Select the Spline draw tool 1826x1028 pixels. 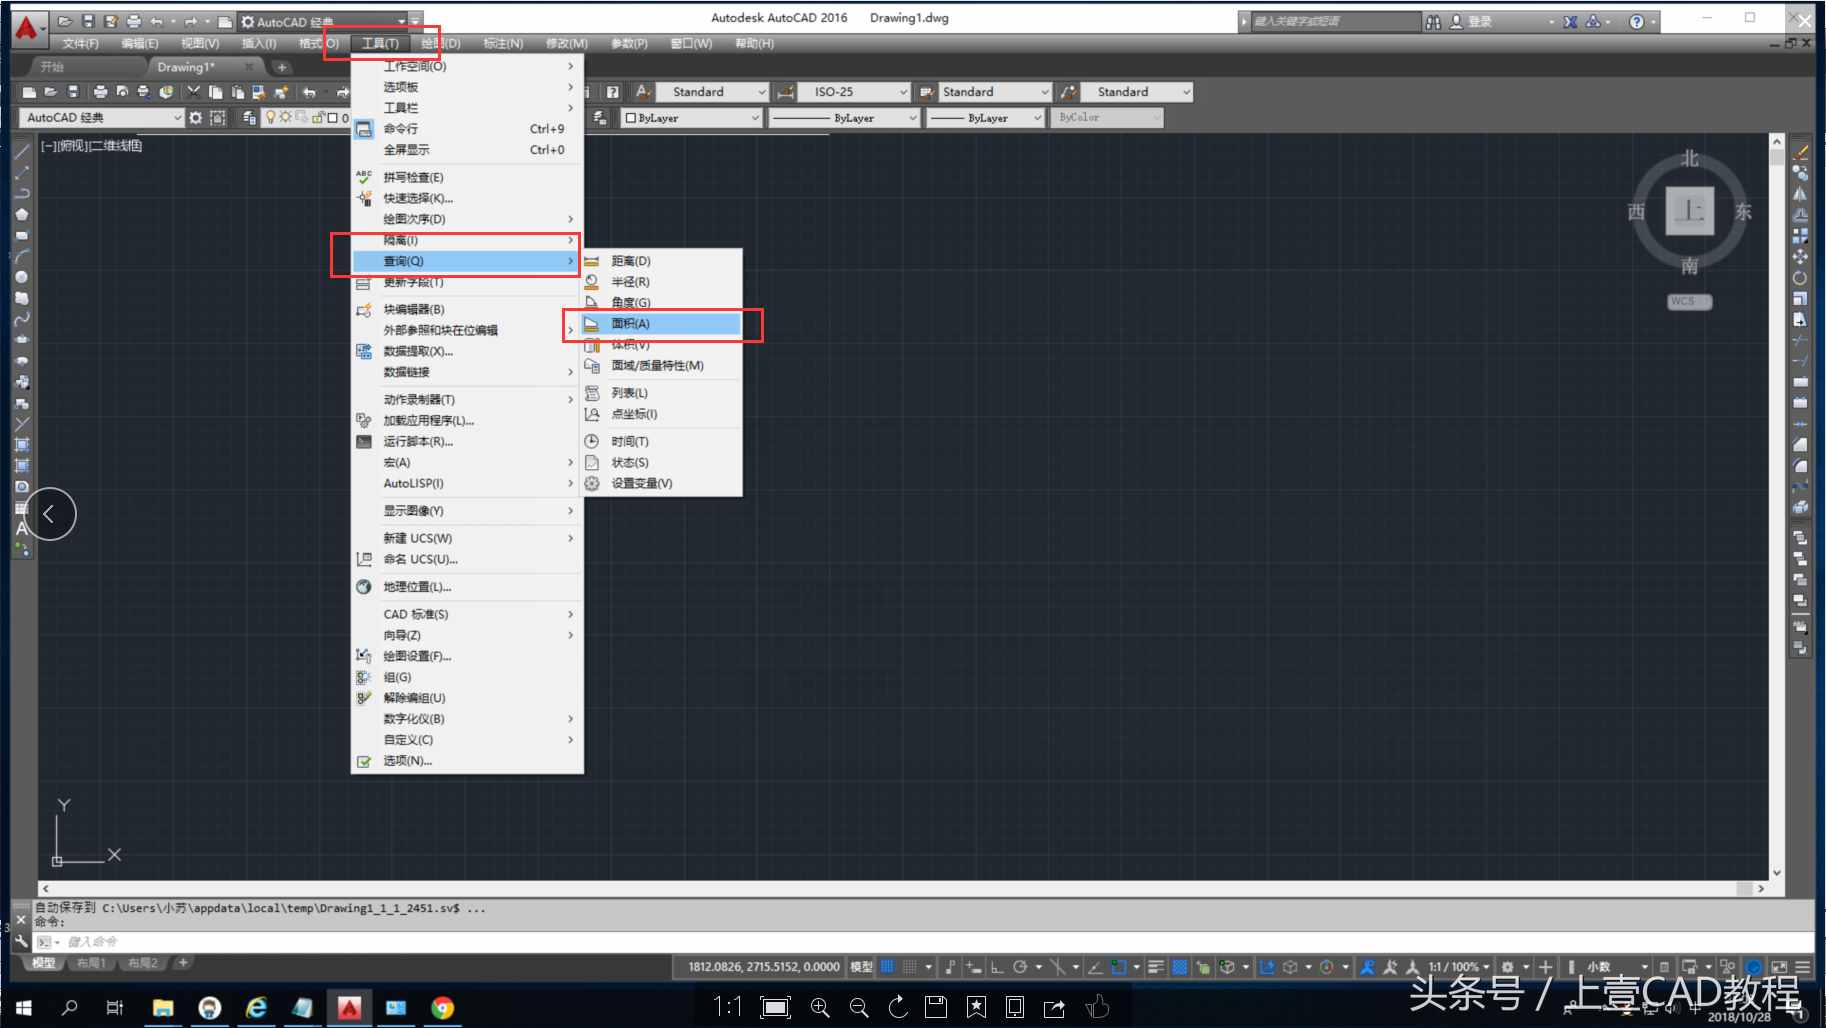coord(21,319)
